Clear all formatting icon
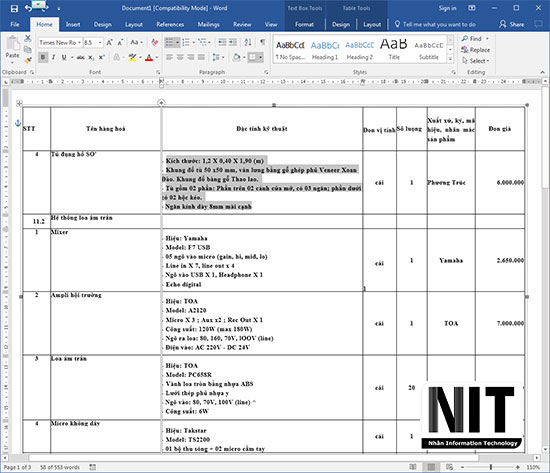550x473 pixels. tap(154, 42)
